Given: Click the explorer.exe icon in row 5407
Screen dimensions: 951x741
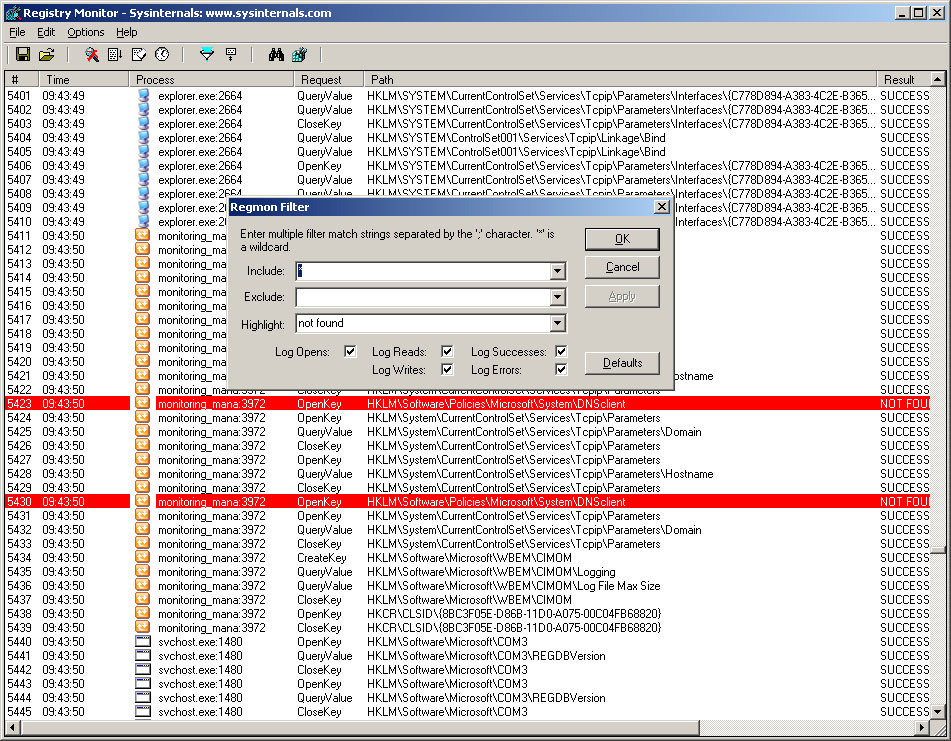Looking at the screenshot, I should click(143, 179).
